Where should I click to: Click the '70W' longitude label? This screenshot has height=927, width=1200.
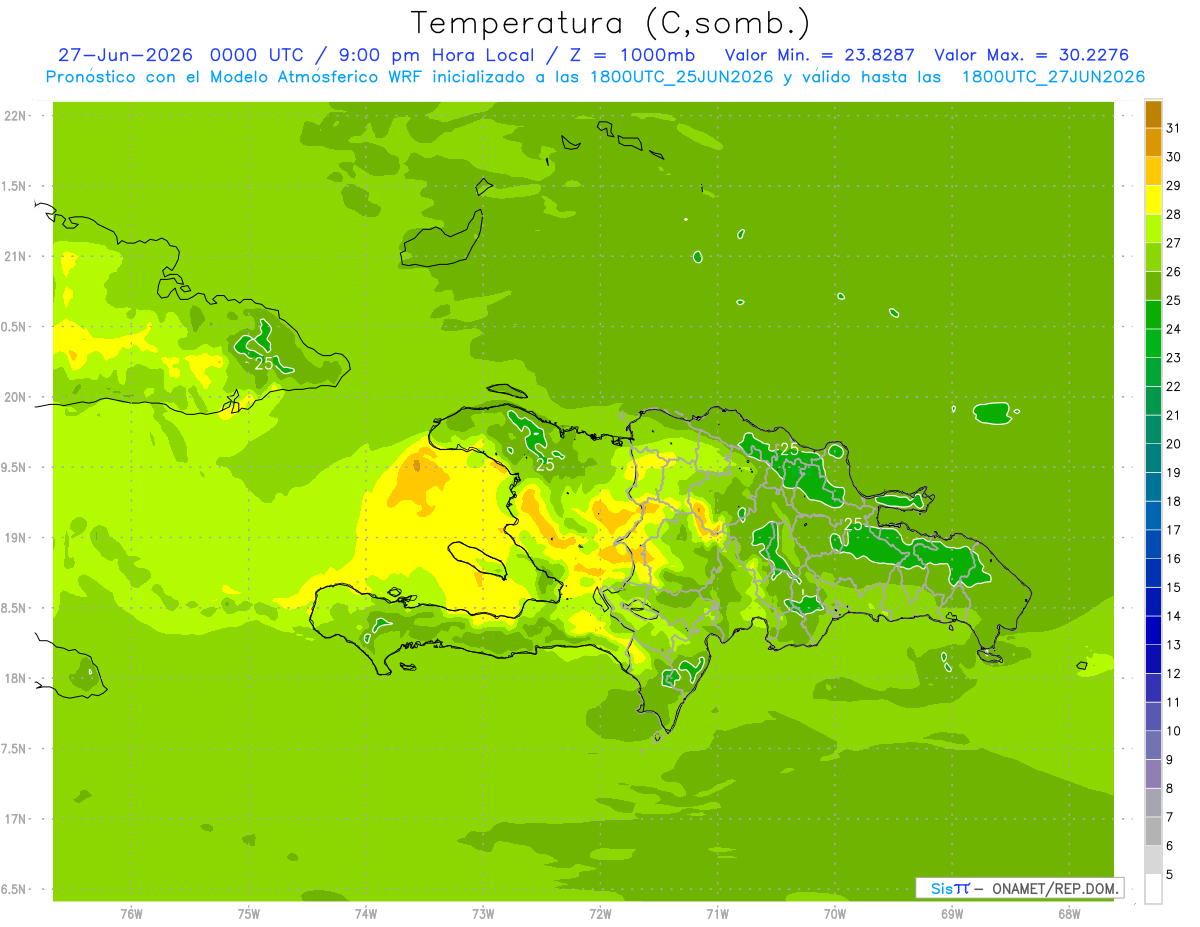pos(835,913)
